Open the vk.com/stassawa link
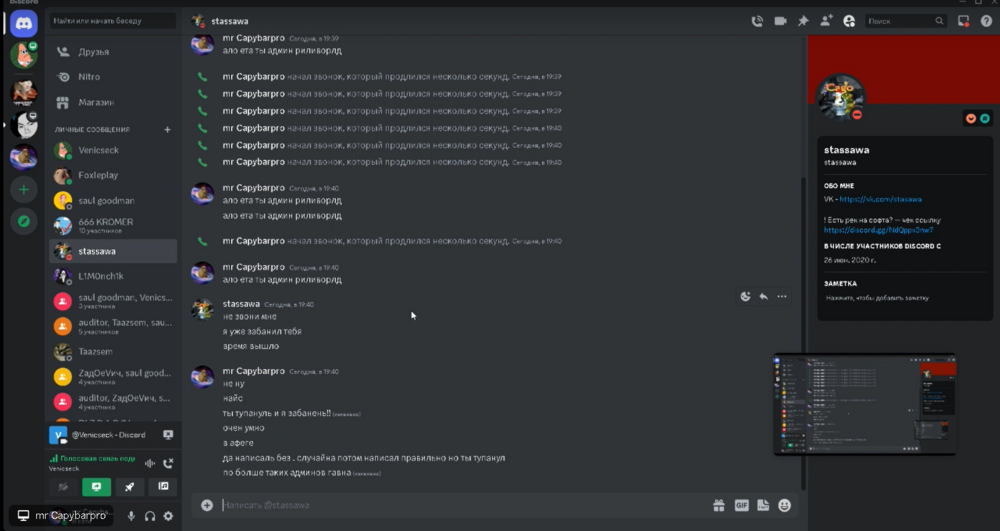The height and width of the screenshot is (531, 1000). click(x=880, y=200)
